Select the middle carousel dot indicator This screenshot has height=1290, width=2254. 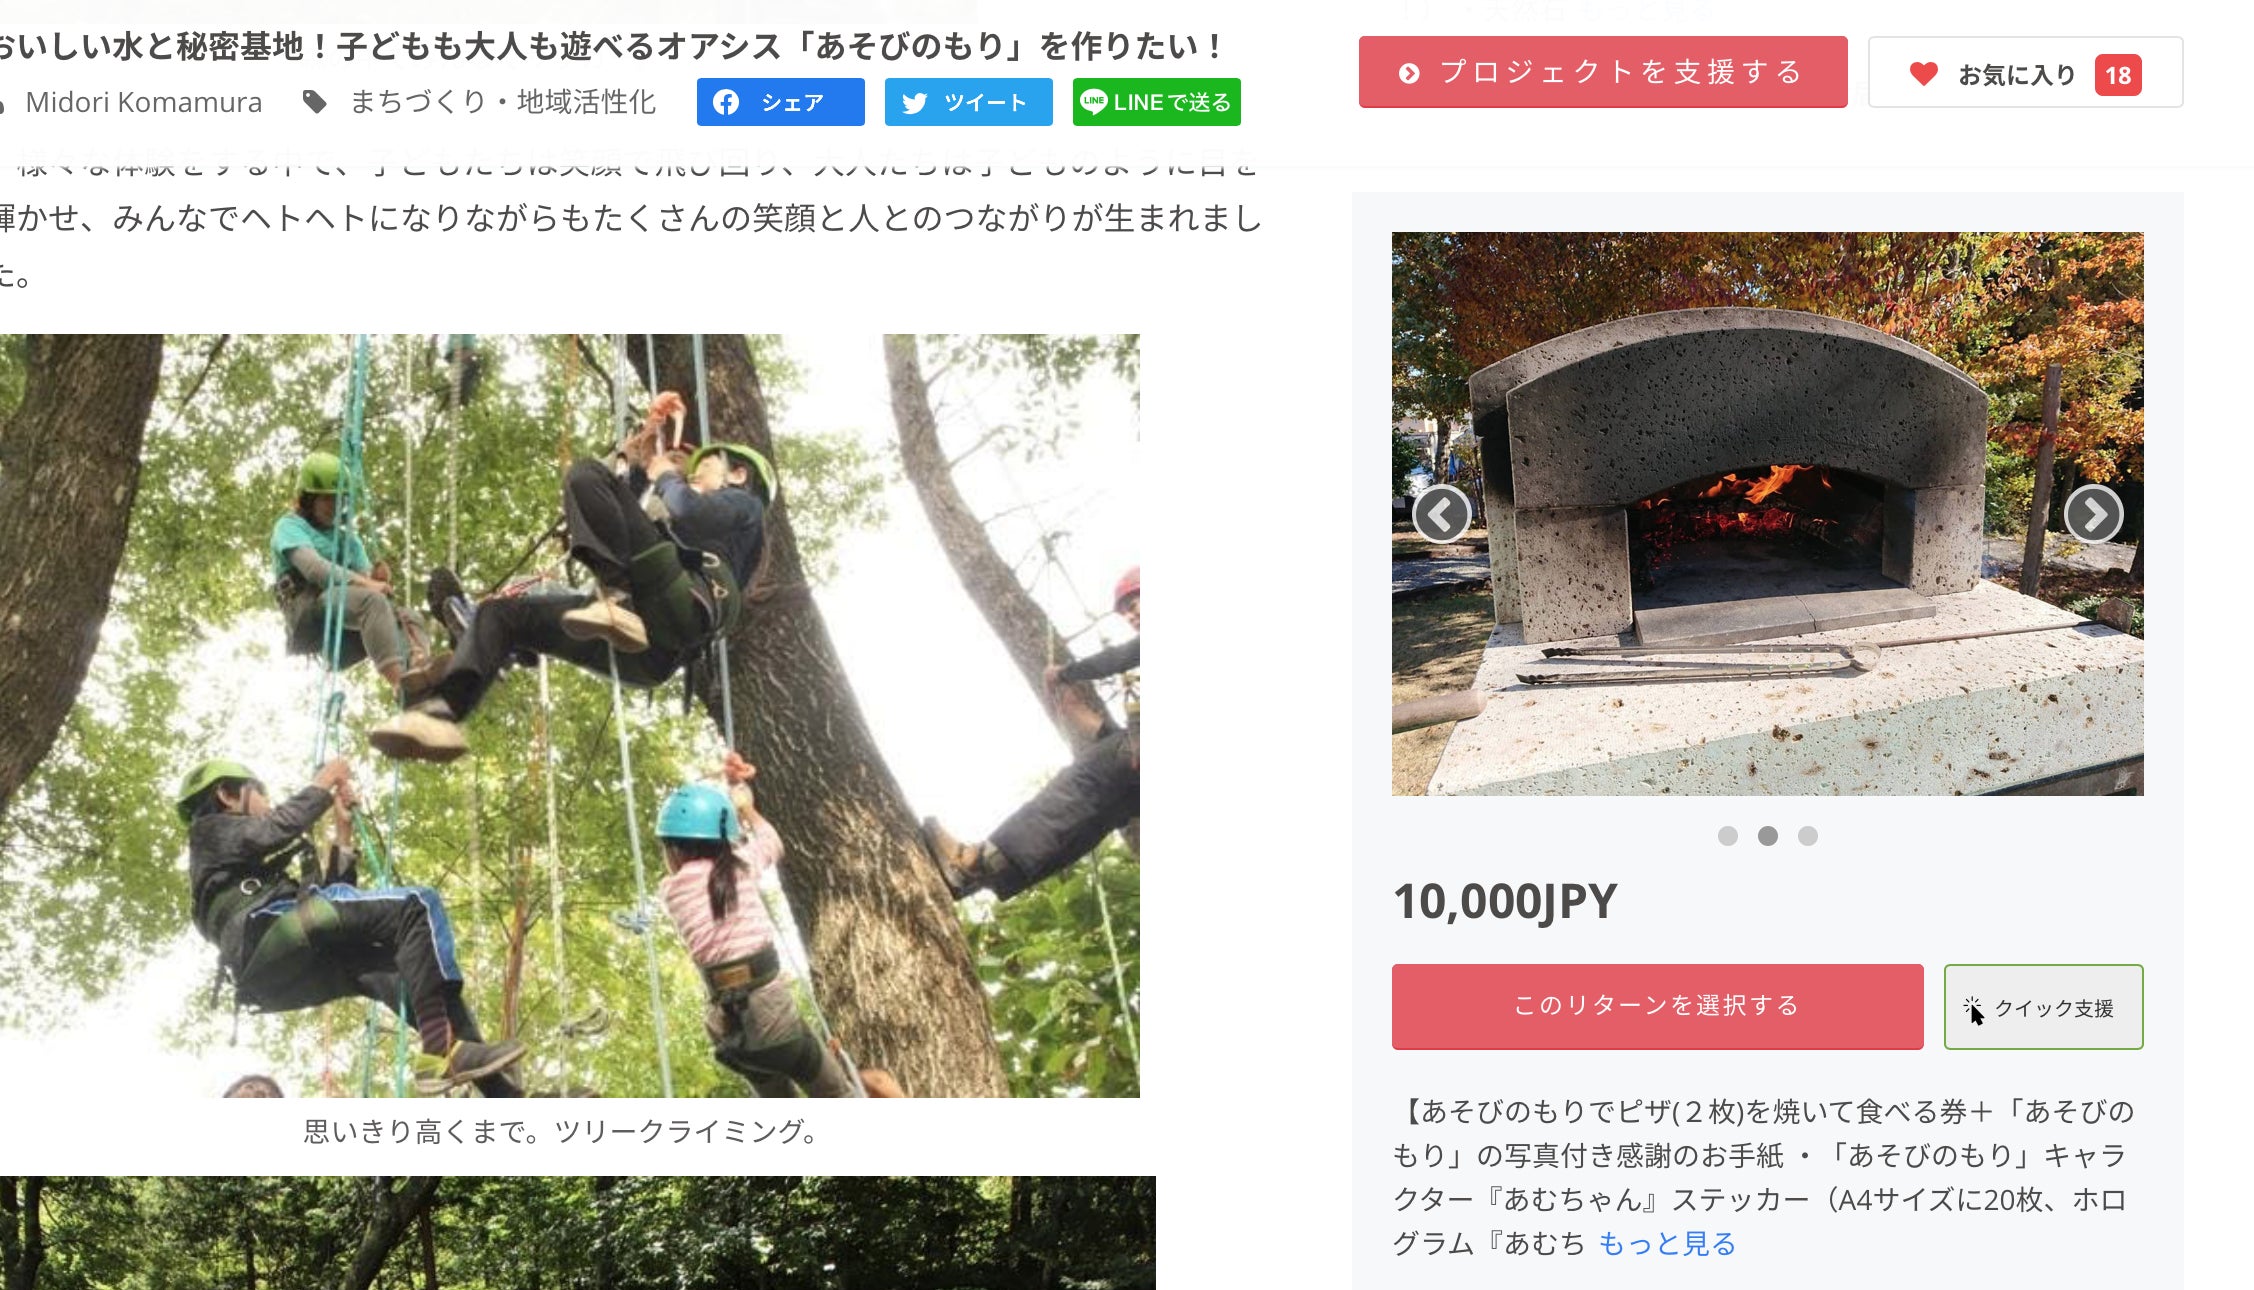click(x=1767, y=836)
